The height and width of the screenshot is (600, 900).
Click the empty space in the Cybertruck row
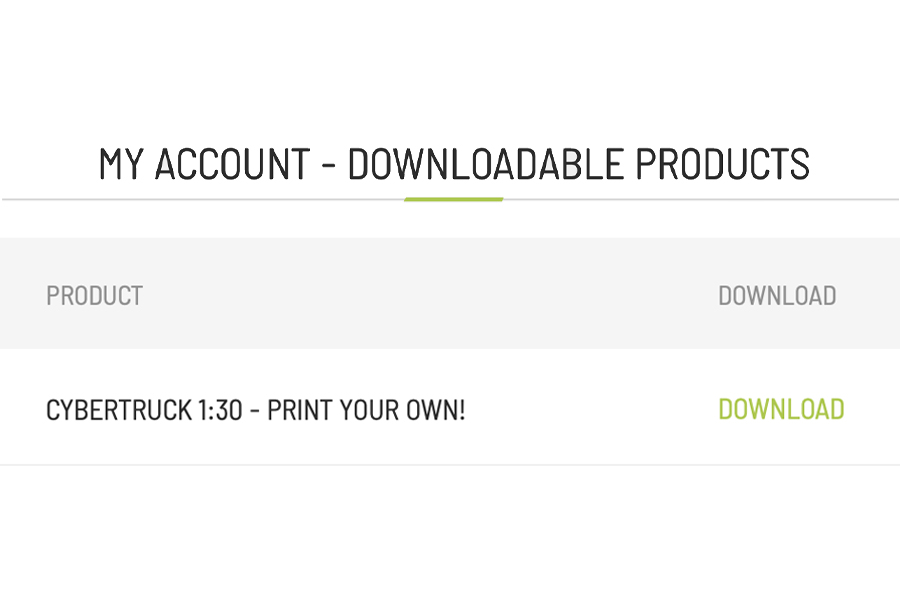(x=591, y=409)
